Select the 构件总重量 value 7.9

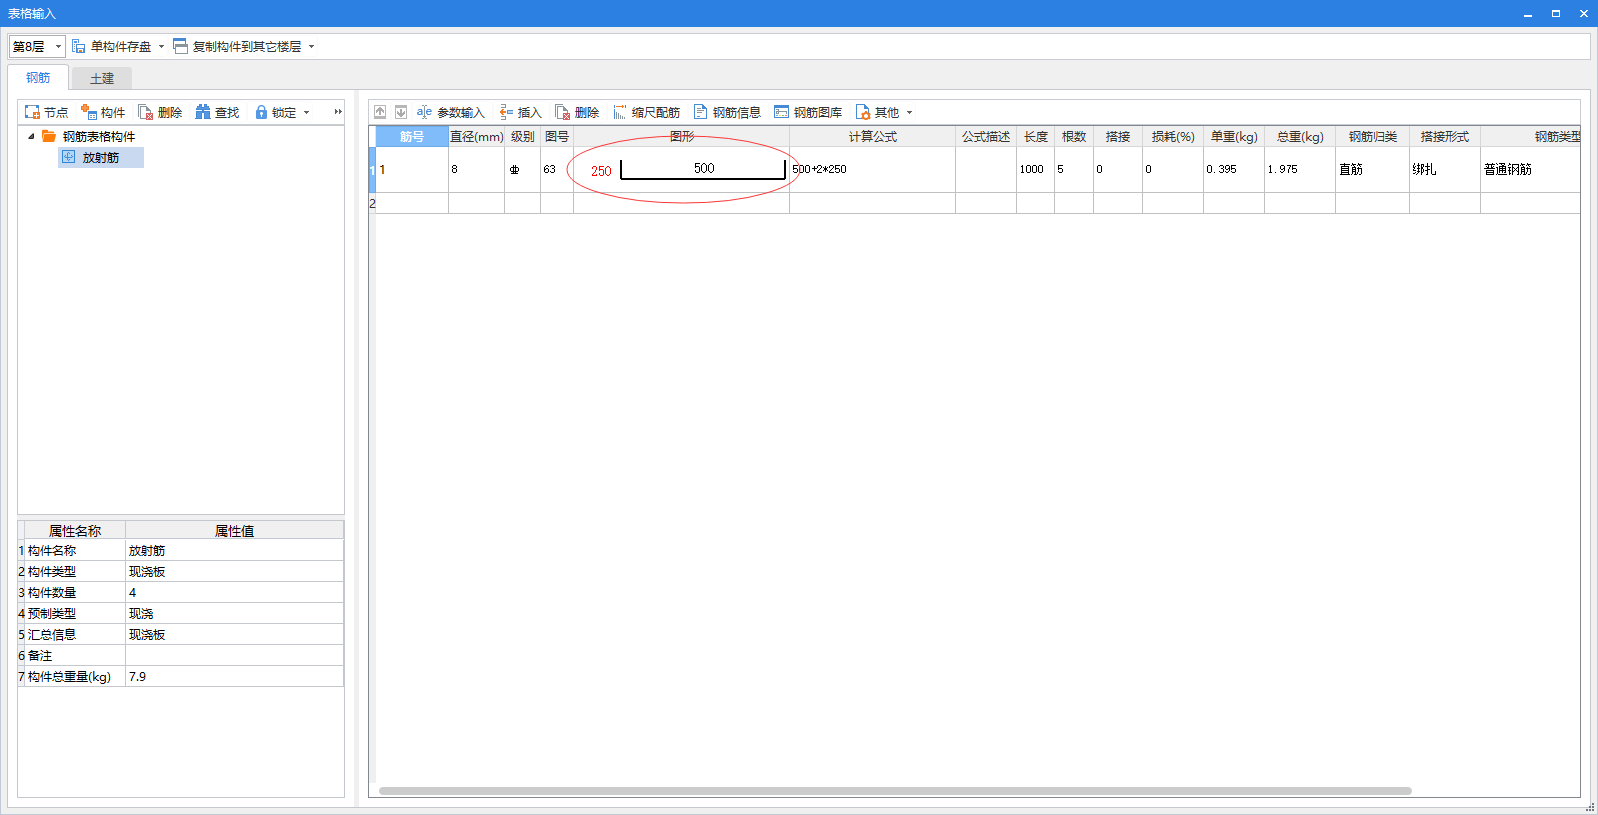click(234, 677)
